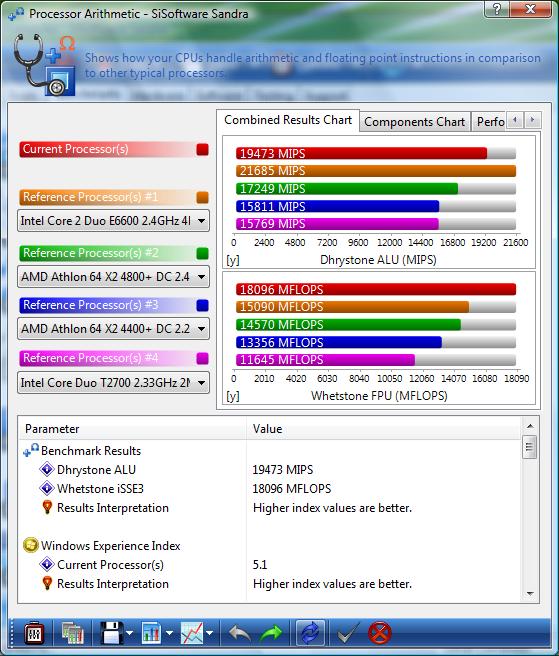The height and width of the screenshot is (656, 559).
Task: Click the Windows Experience Index yellow icon
Action: click(x=31, y=546)
